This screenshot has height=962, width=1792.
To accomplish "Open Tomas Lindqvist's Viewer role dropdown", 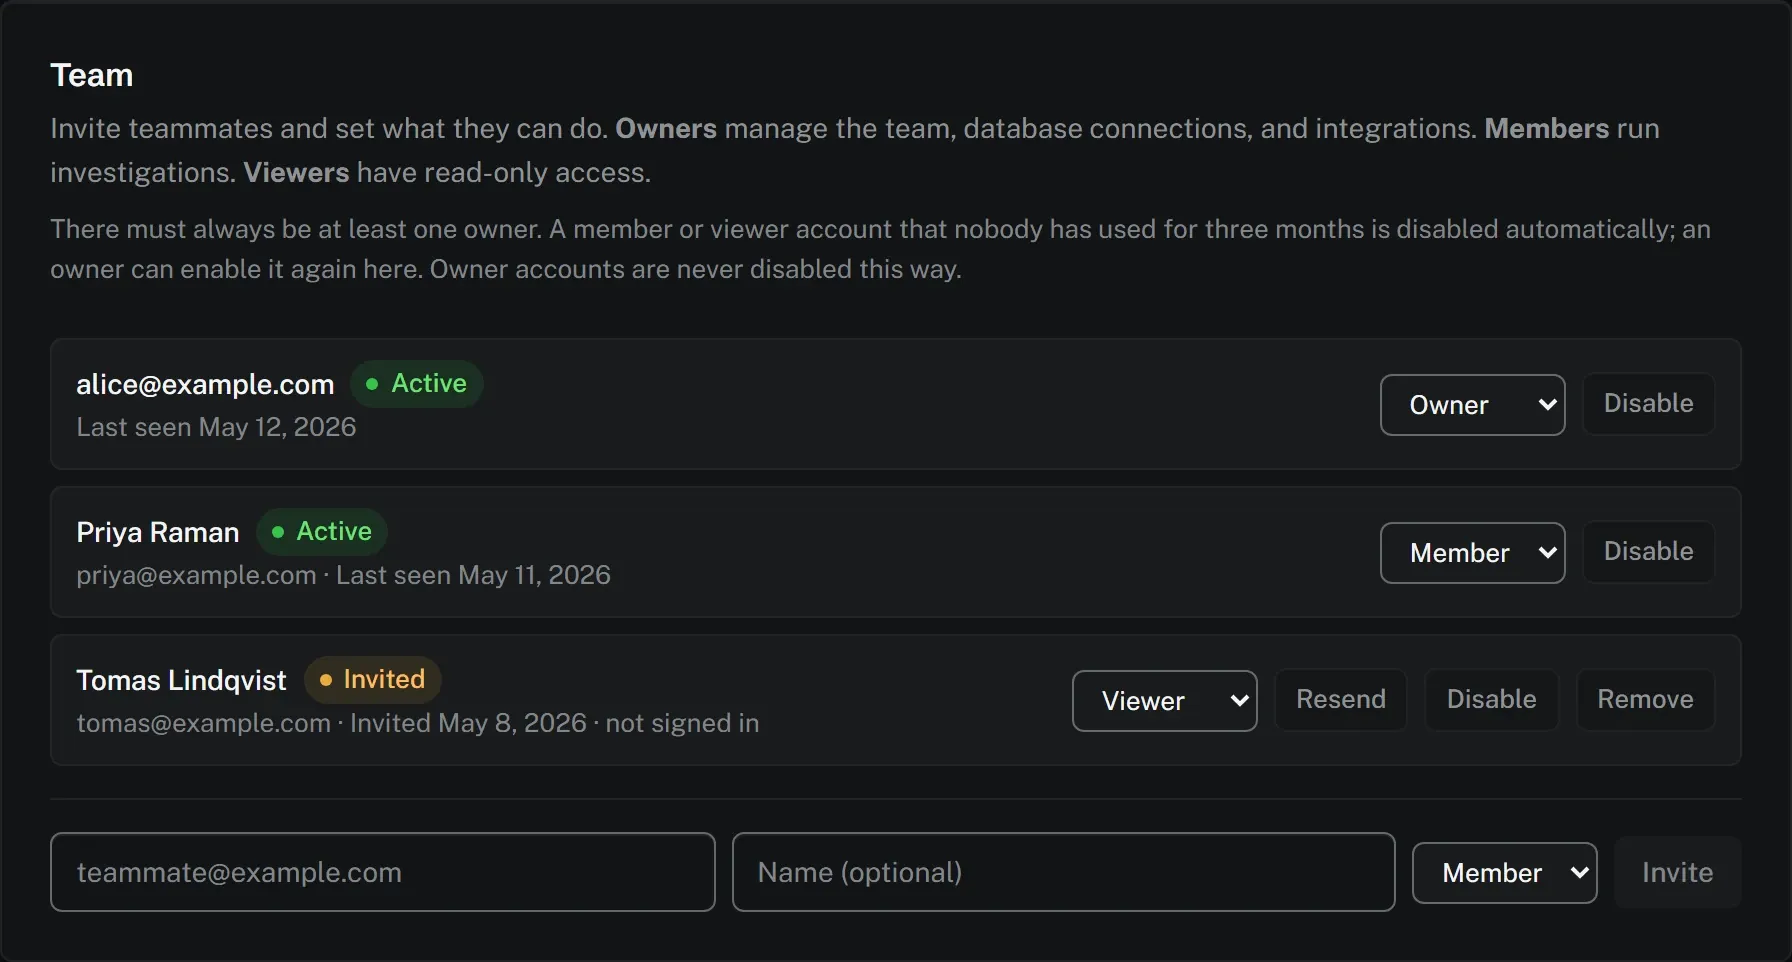I will pos(1164,701).
